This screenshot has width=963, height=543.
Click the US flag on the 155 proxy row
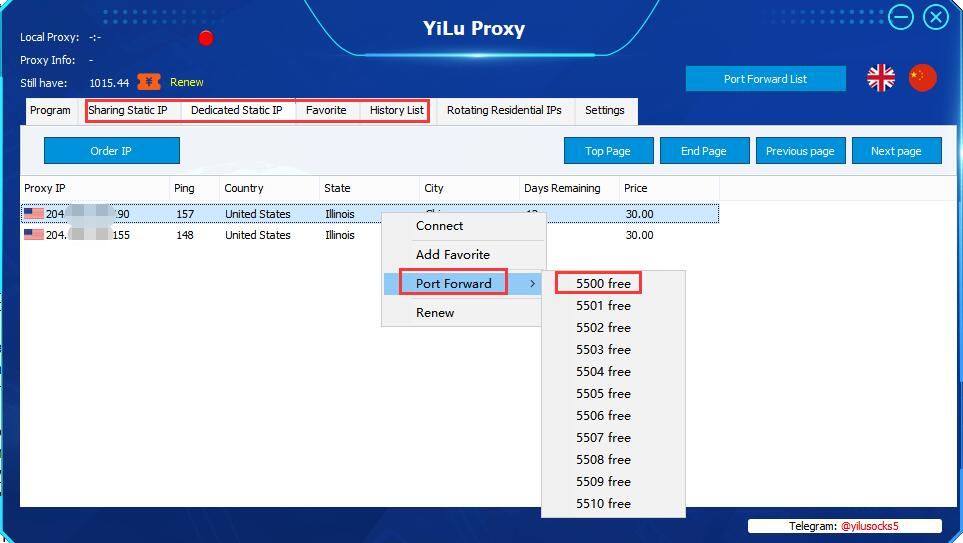pos(34,234)
